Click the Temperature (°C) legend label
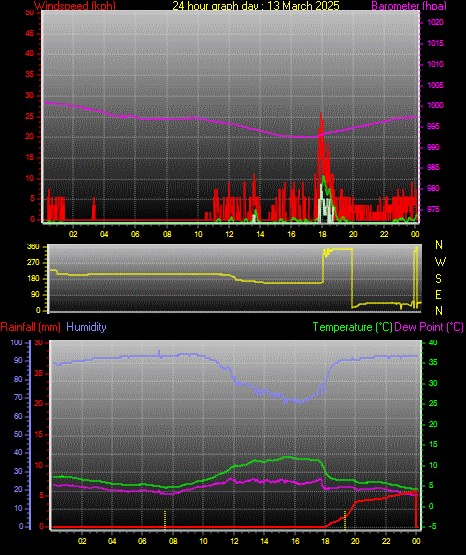The height and width of the screenshot is (555, 466). pos(352,327)
